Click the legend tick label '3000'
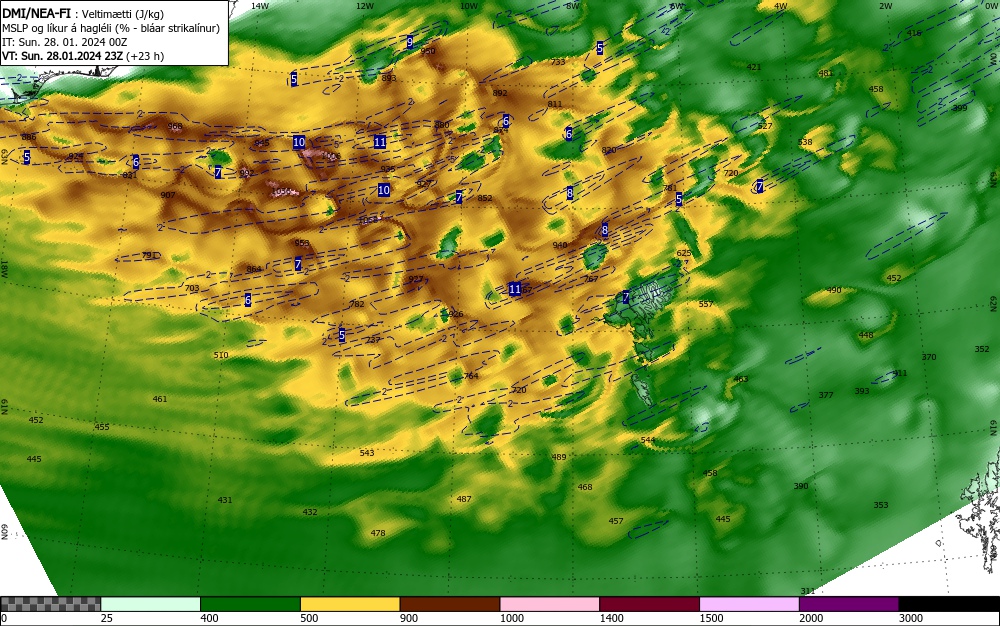Viewport: 1000px width, 626px height. [x=911, y=618]
